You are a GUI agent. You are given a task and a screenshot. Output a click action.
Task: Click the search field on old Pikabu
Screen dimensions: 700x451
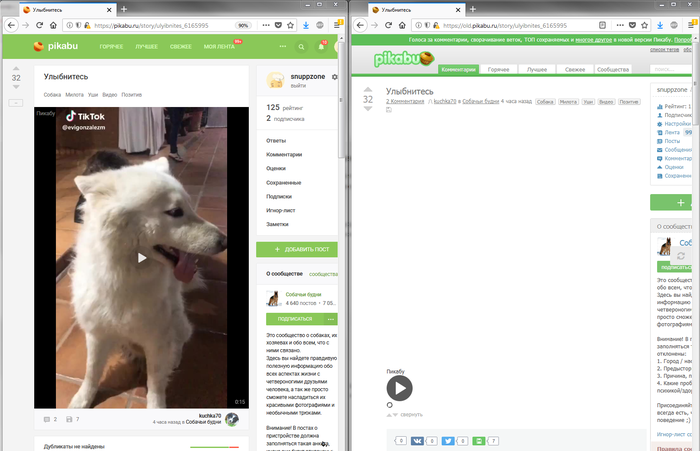click(670, 69)
